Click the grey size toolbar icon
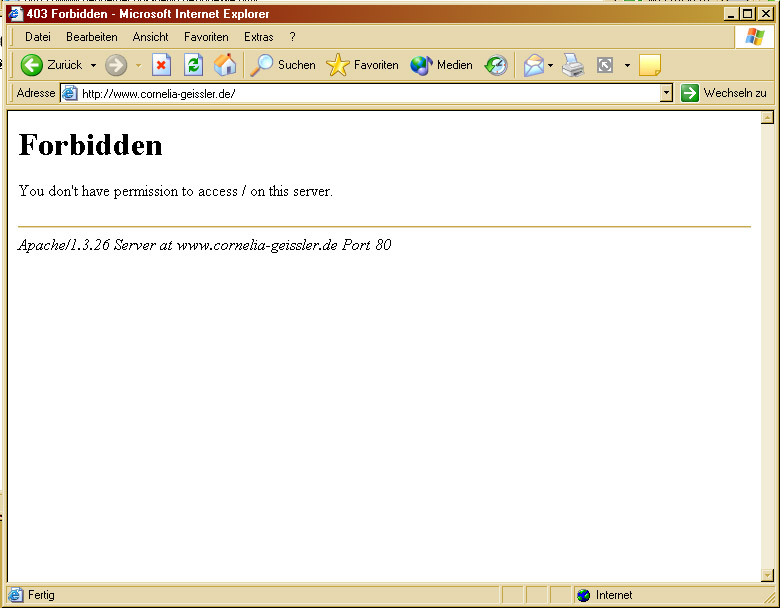This screenshot has width=780, height=608. [605, 65]
